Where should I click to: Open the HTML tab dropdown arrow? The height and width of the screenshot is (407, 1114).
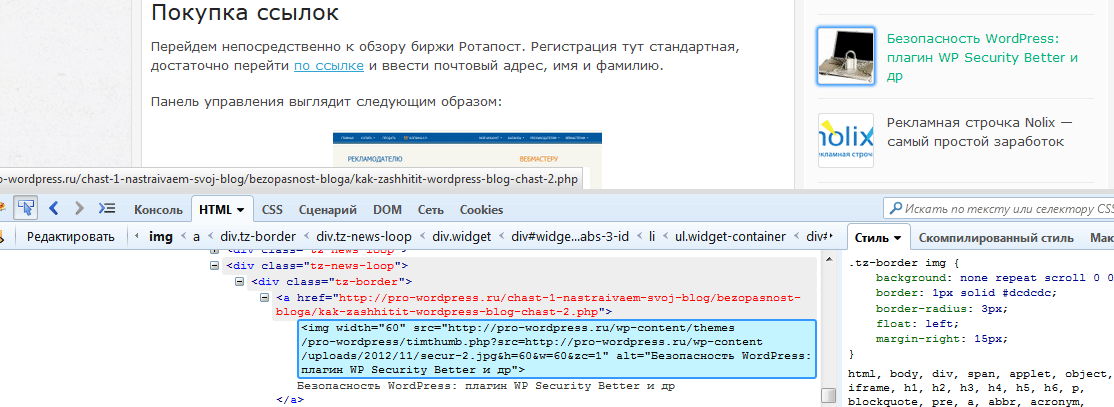point(241,210)
